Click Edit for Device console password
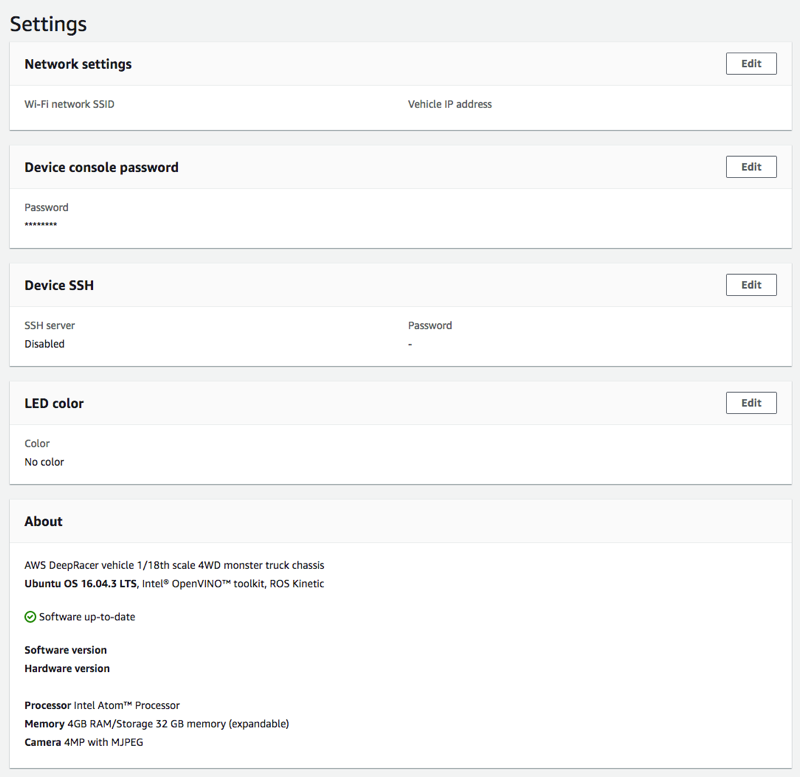 point(750,167)
